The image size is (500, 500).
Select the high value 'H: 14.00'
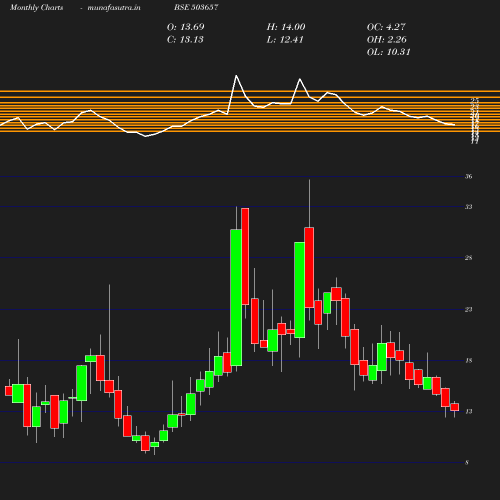[286, 27]
